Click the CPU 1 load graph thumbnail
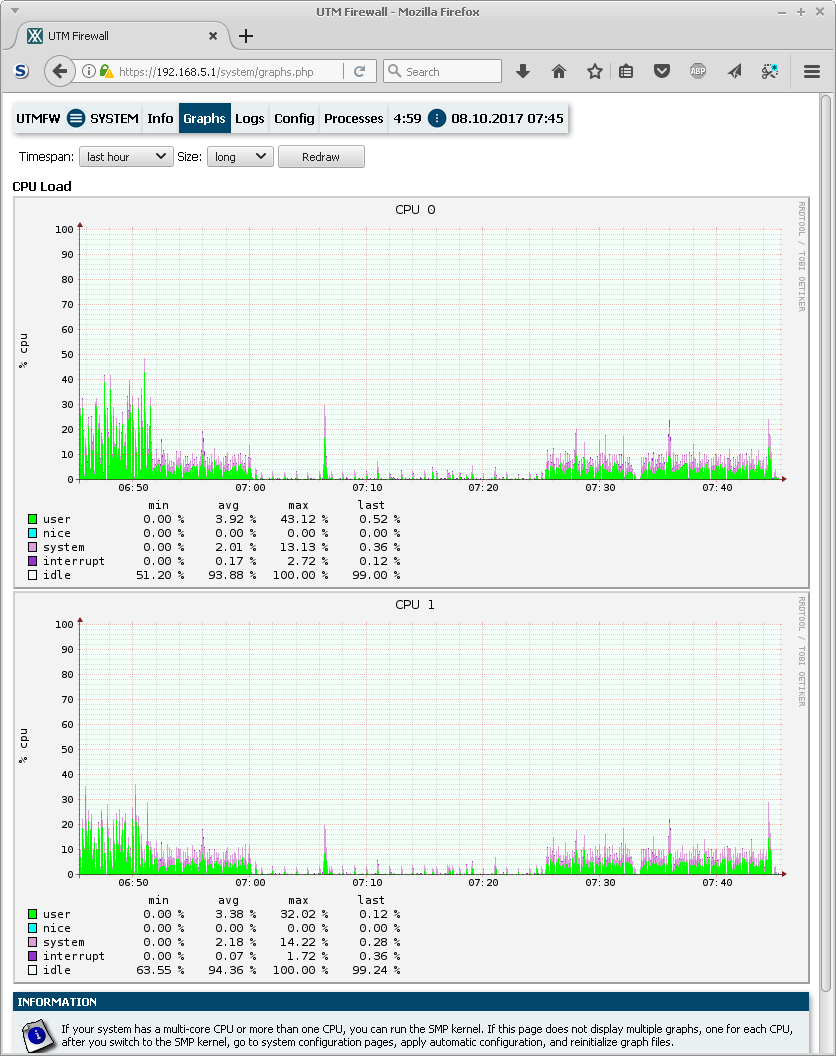Screen dimensions: 836x1056 tap(412, 788)
